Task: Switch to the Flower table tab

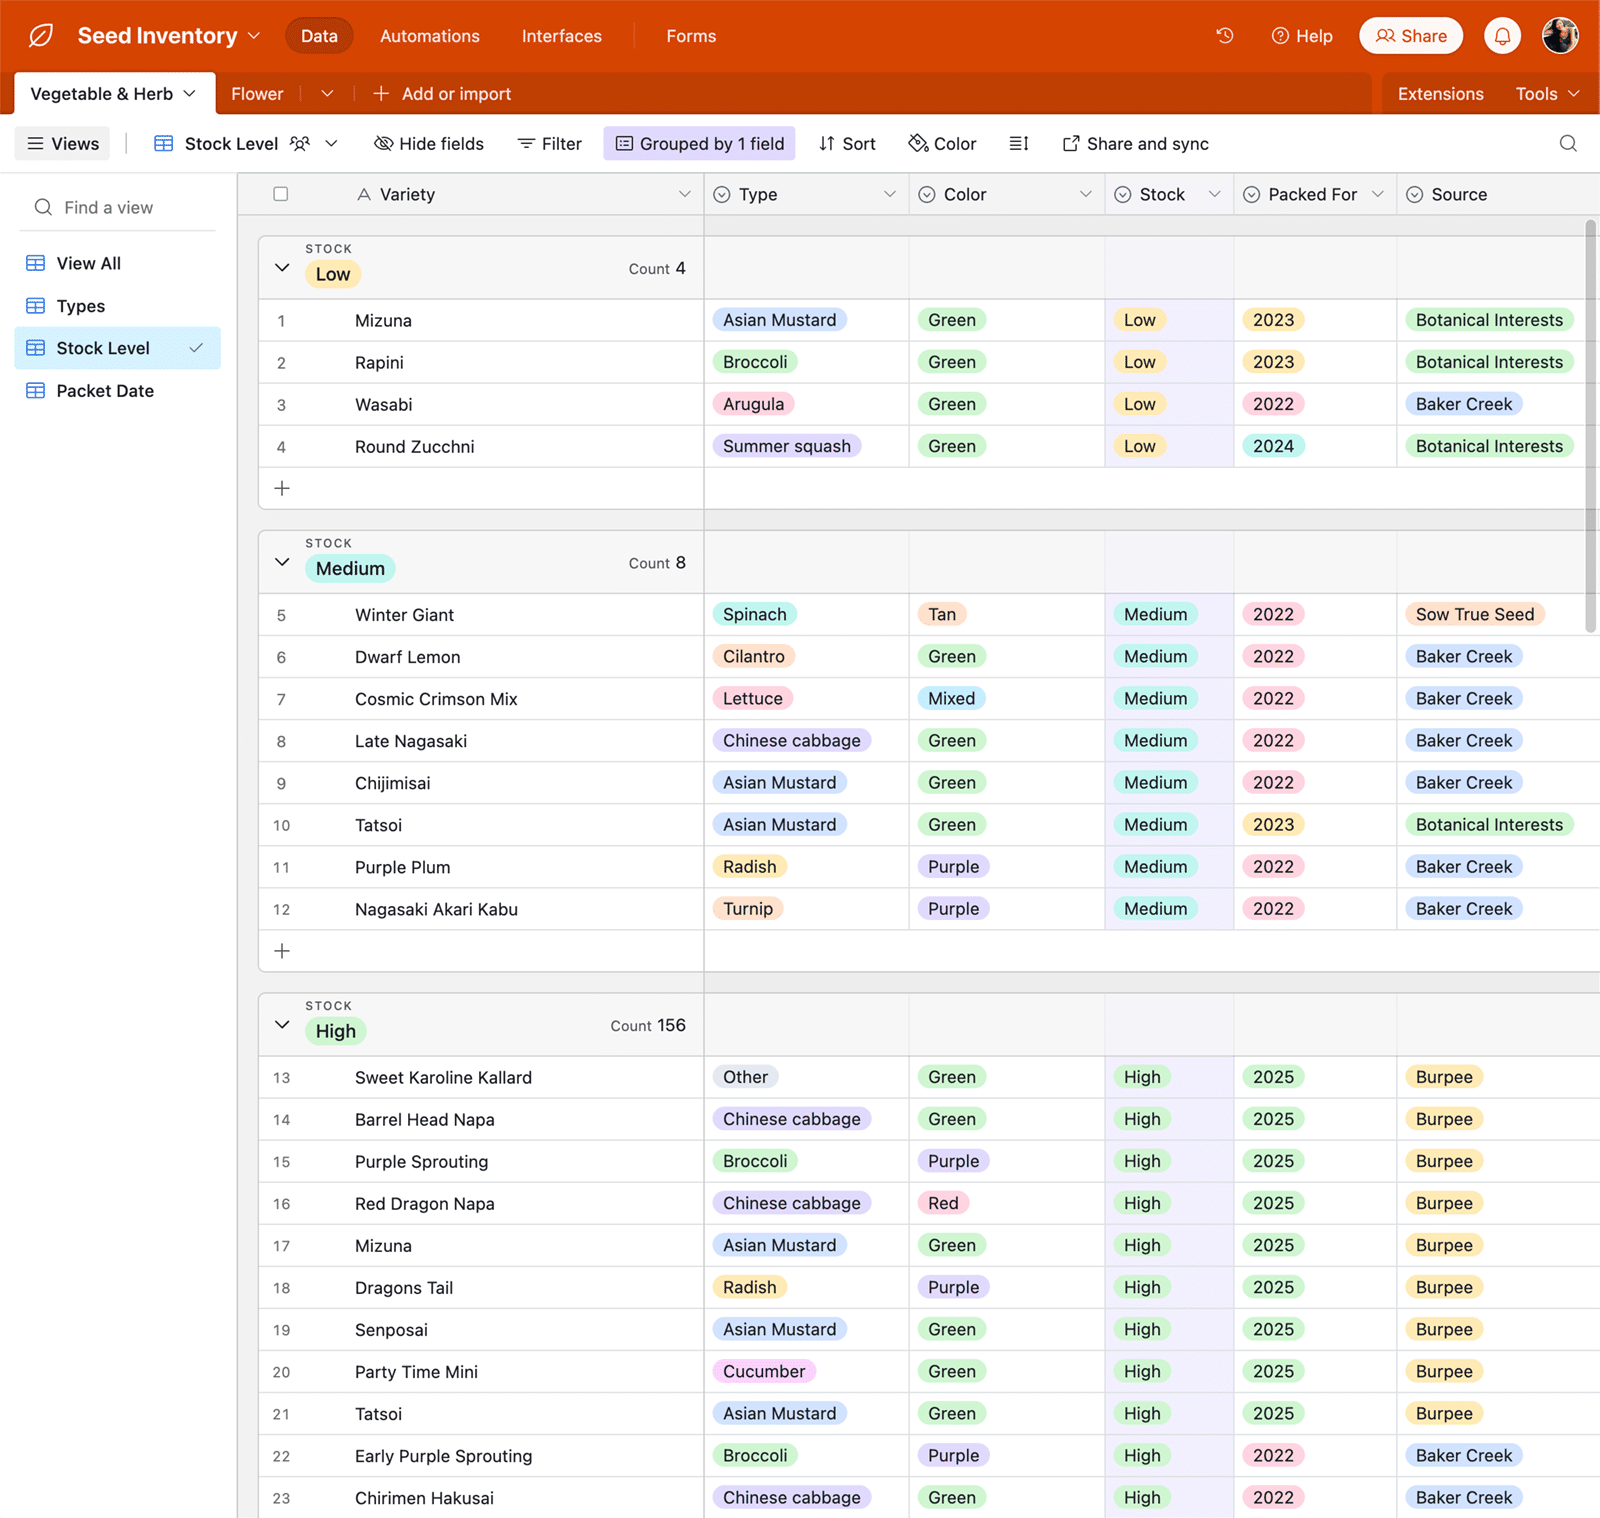Action: coord(257,94)
